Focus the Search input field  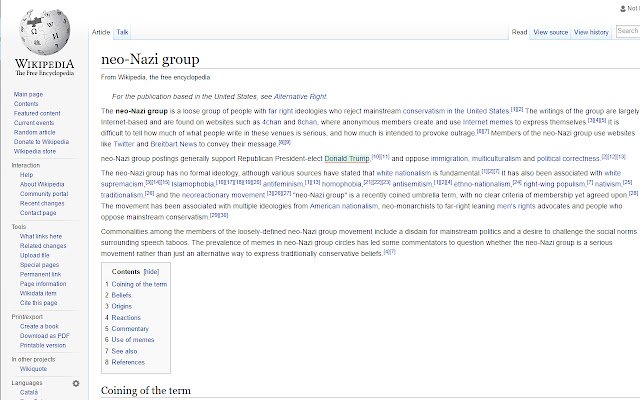click(x=628, y=31)
